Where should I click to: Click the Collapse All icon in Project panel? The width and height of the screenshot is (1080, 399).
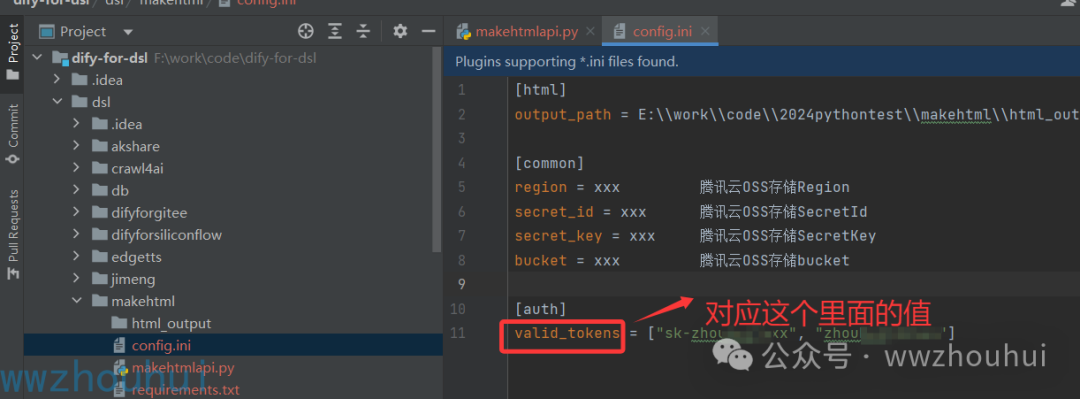[364, 31]
